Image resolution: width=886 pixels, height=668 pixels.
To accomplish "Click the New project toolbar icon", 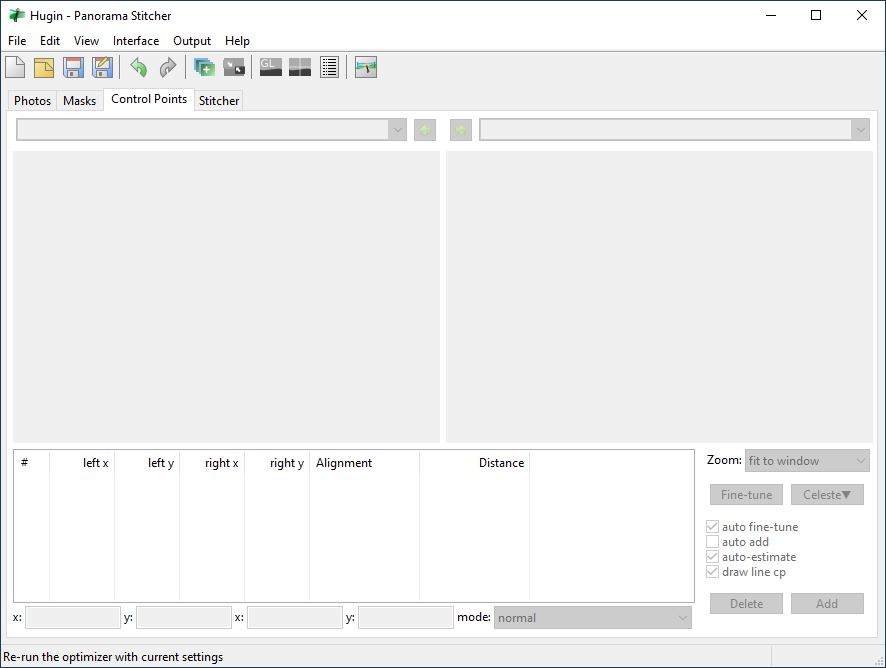I will tap(15, 67).
